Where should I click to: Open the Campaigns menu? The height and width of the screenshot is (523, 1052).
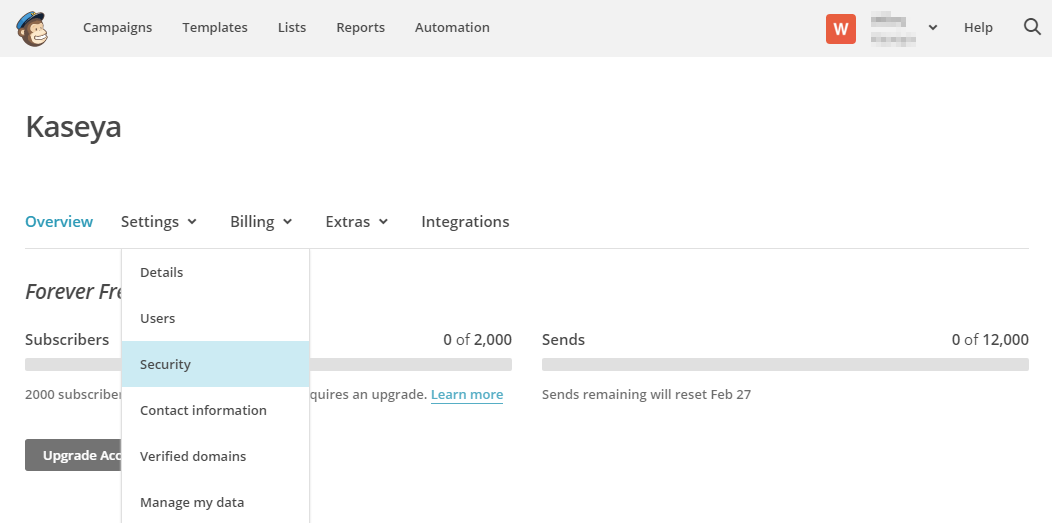pos(117,27)
